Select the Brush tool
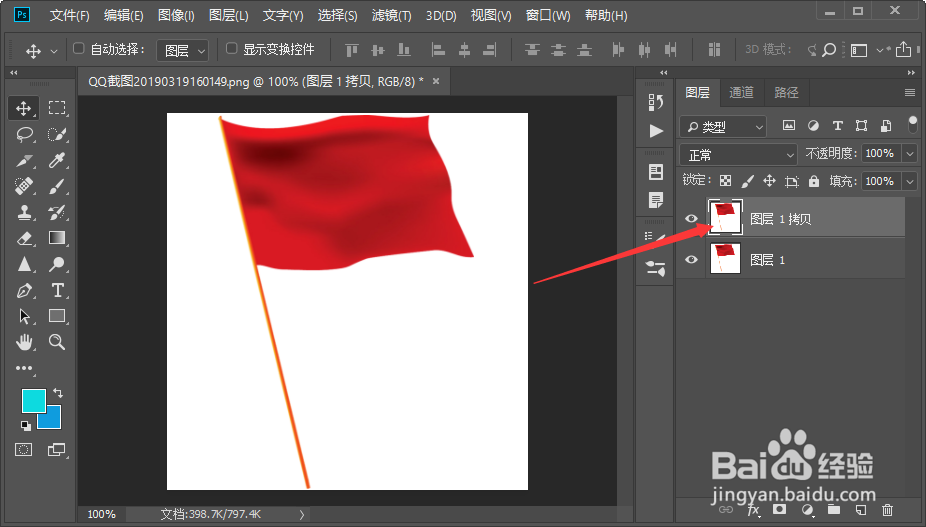926x527 pixels. (x=57, y=186)
